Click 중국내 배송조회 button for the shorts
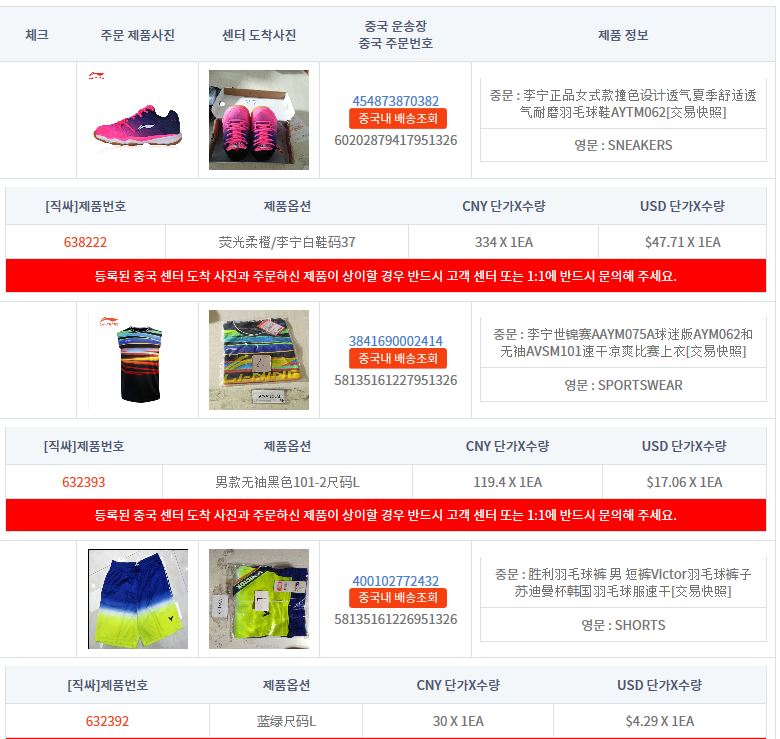Screen dimensions: 780x739 pos(398,597)
